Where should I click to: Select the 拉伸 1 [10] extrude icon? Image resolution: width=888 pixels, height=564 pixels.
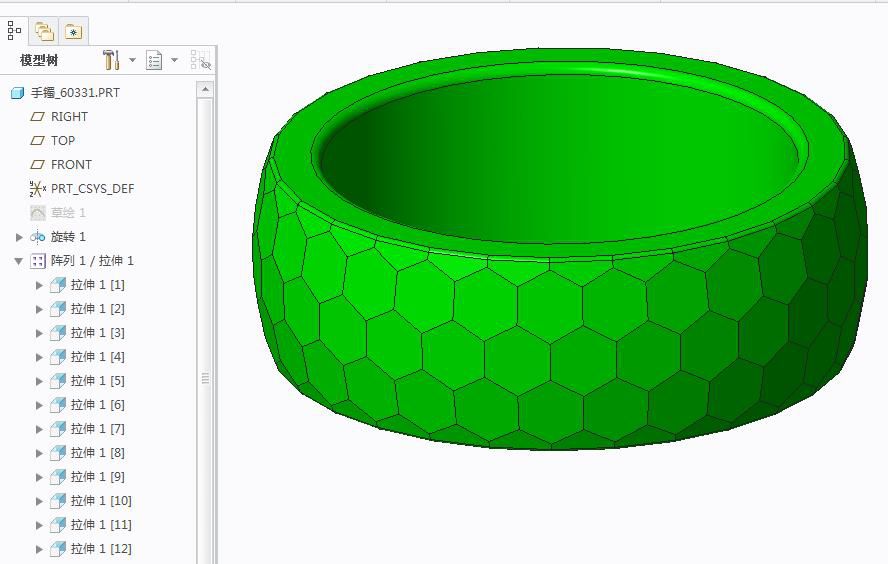[x=58, y=501]
